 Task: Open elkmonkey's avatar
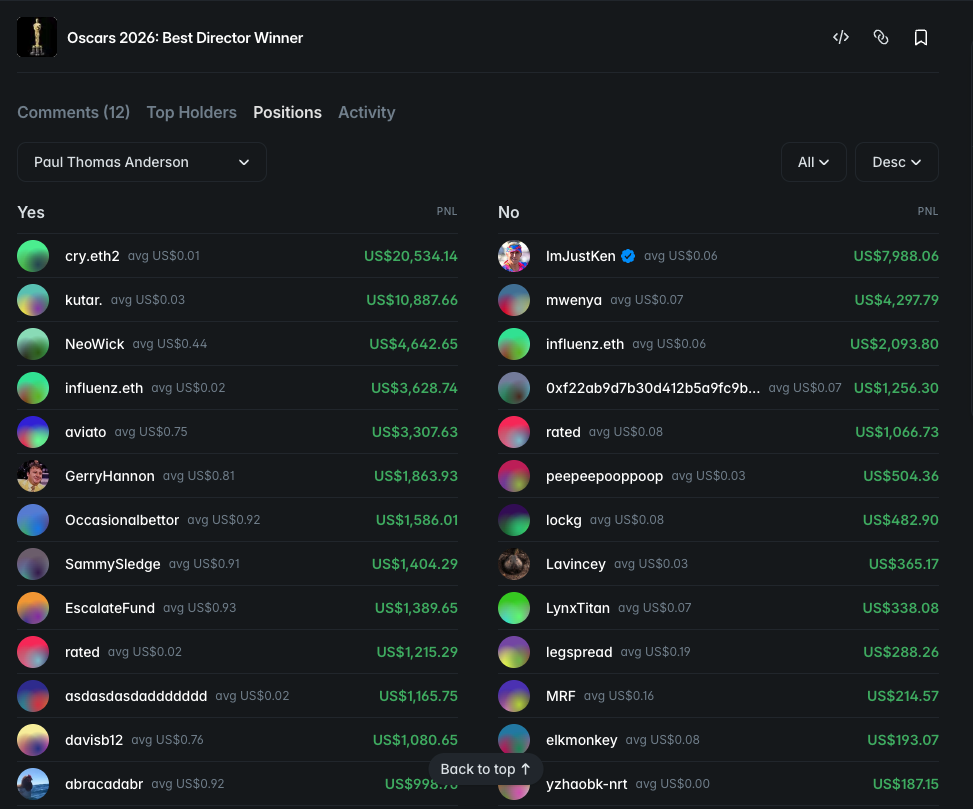click(514, 741)
